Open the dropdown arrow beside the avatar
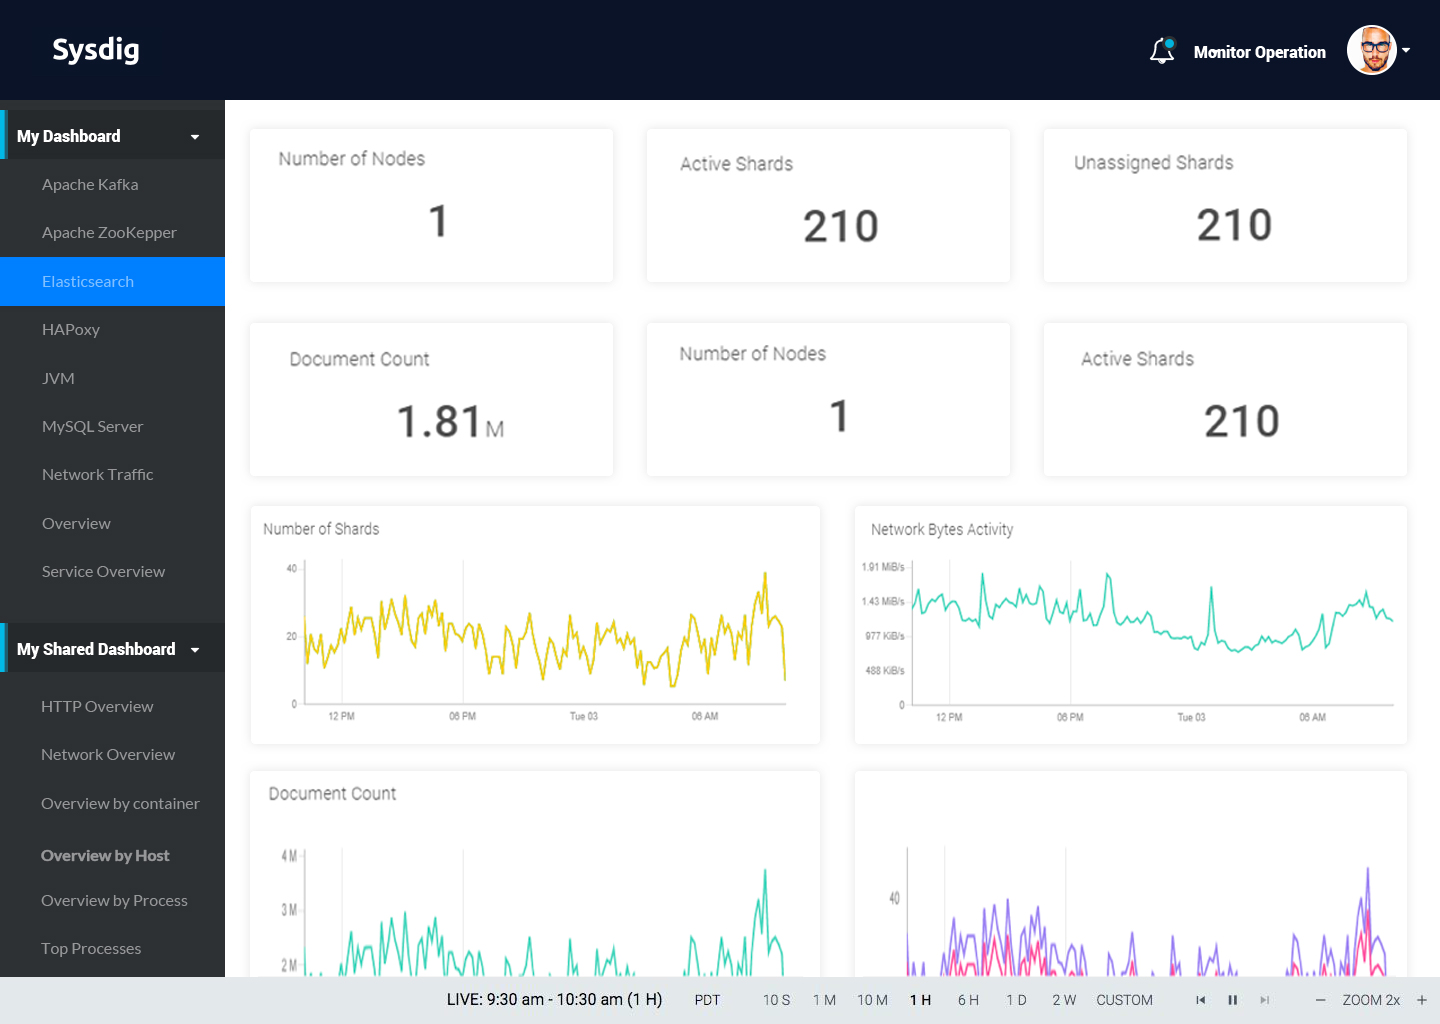The height and width of the screenshot is (1024, 1440). coord(1406,50)
